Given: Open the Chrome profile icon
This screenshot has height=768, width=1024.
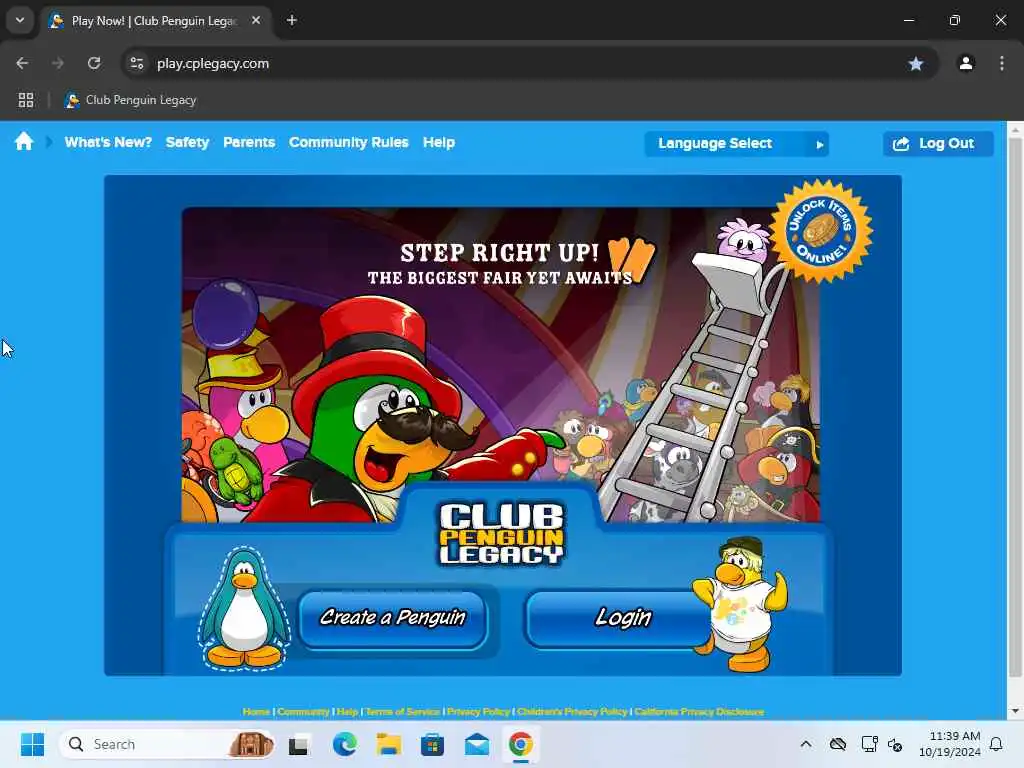Looking at the screenshot, I should pos(966,63).
